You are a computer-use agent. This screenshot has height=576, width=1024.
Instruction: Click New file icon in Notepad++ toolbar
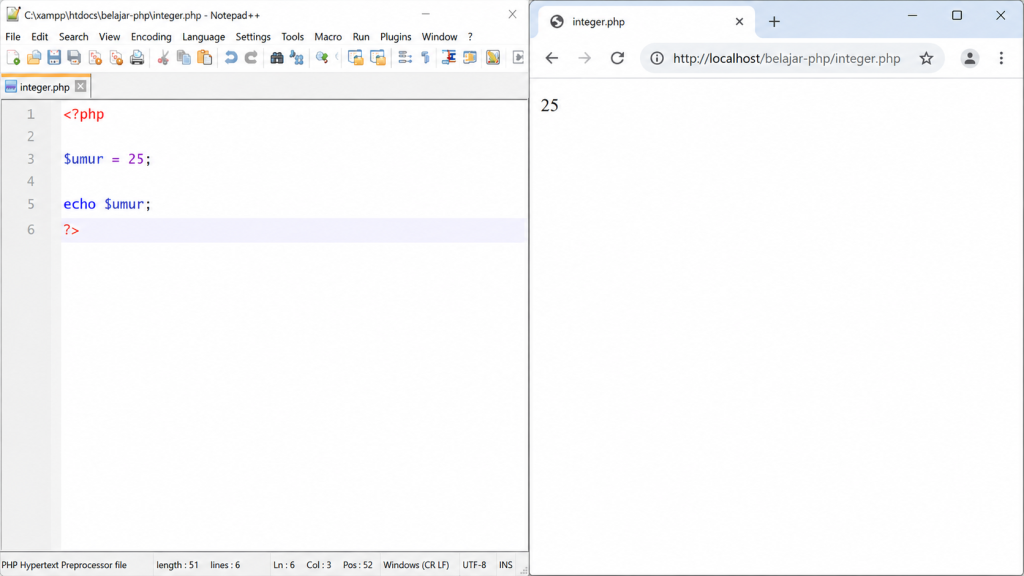[x=13, y=58]
